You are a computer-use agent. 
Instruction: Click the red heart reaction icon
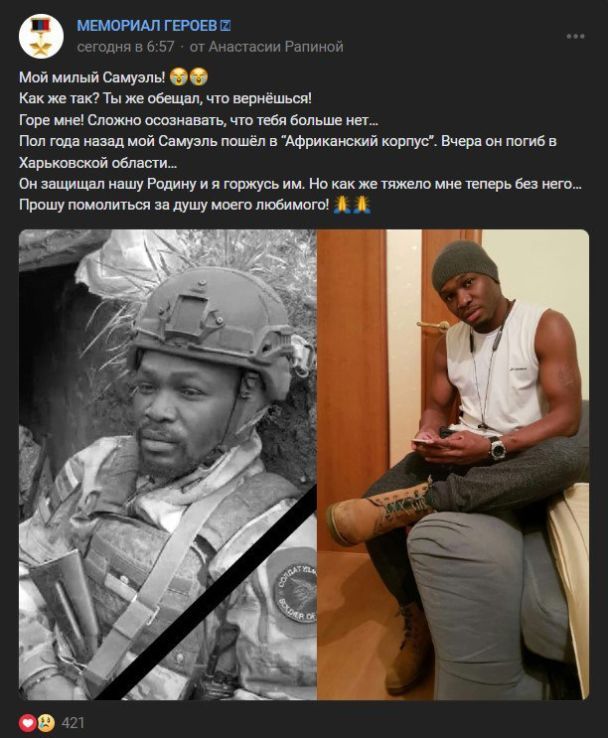tap(28, 722)
